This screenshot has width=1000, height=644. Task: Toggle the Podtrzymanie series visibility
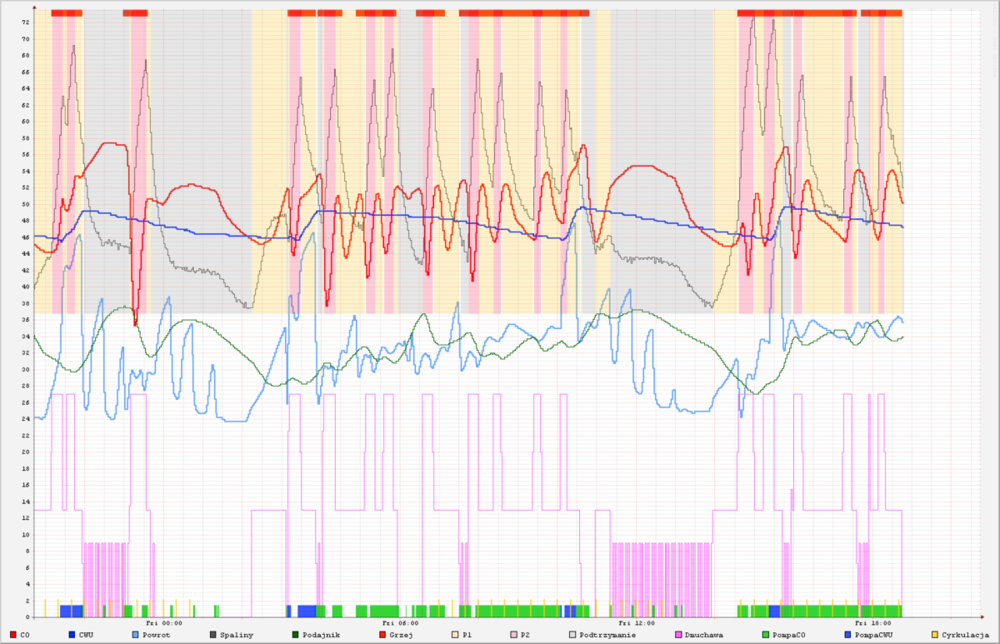(573, 633)
